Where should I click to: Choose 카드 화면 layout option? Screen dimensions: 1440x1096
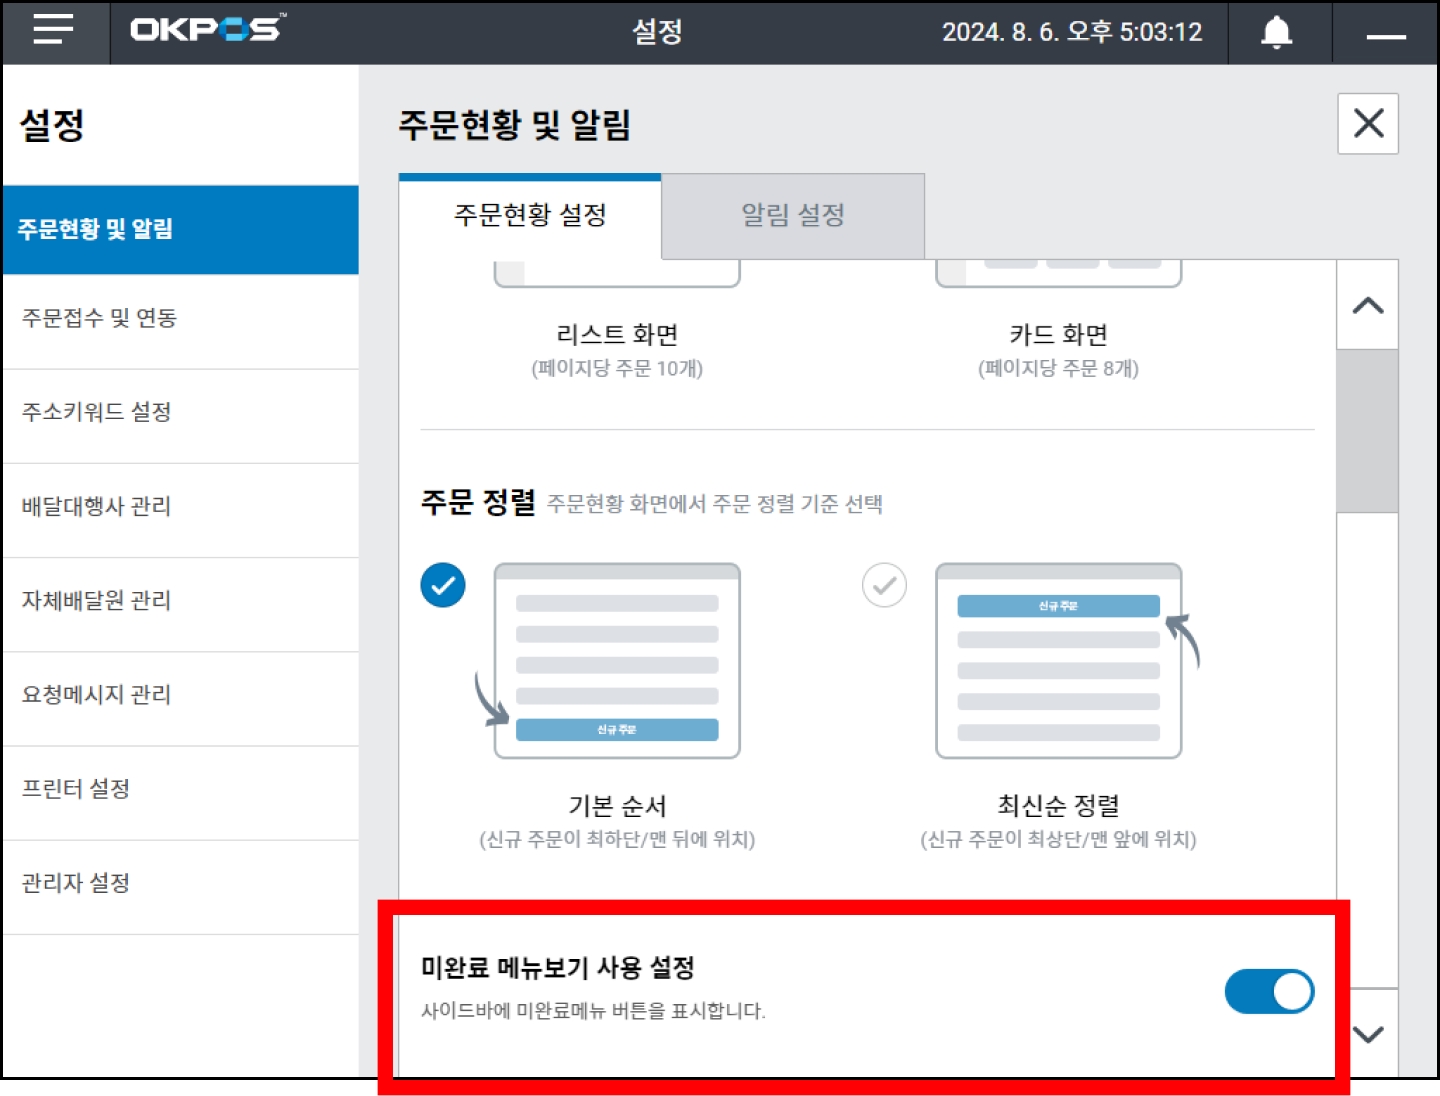[x=1058, y=335]
